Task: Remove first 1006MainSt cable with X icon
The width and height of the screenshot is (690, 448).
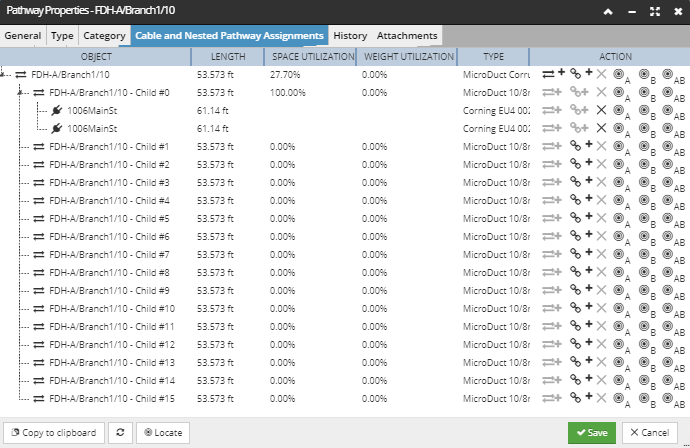Action: point(601,110)
